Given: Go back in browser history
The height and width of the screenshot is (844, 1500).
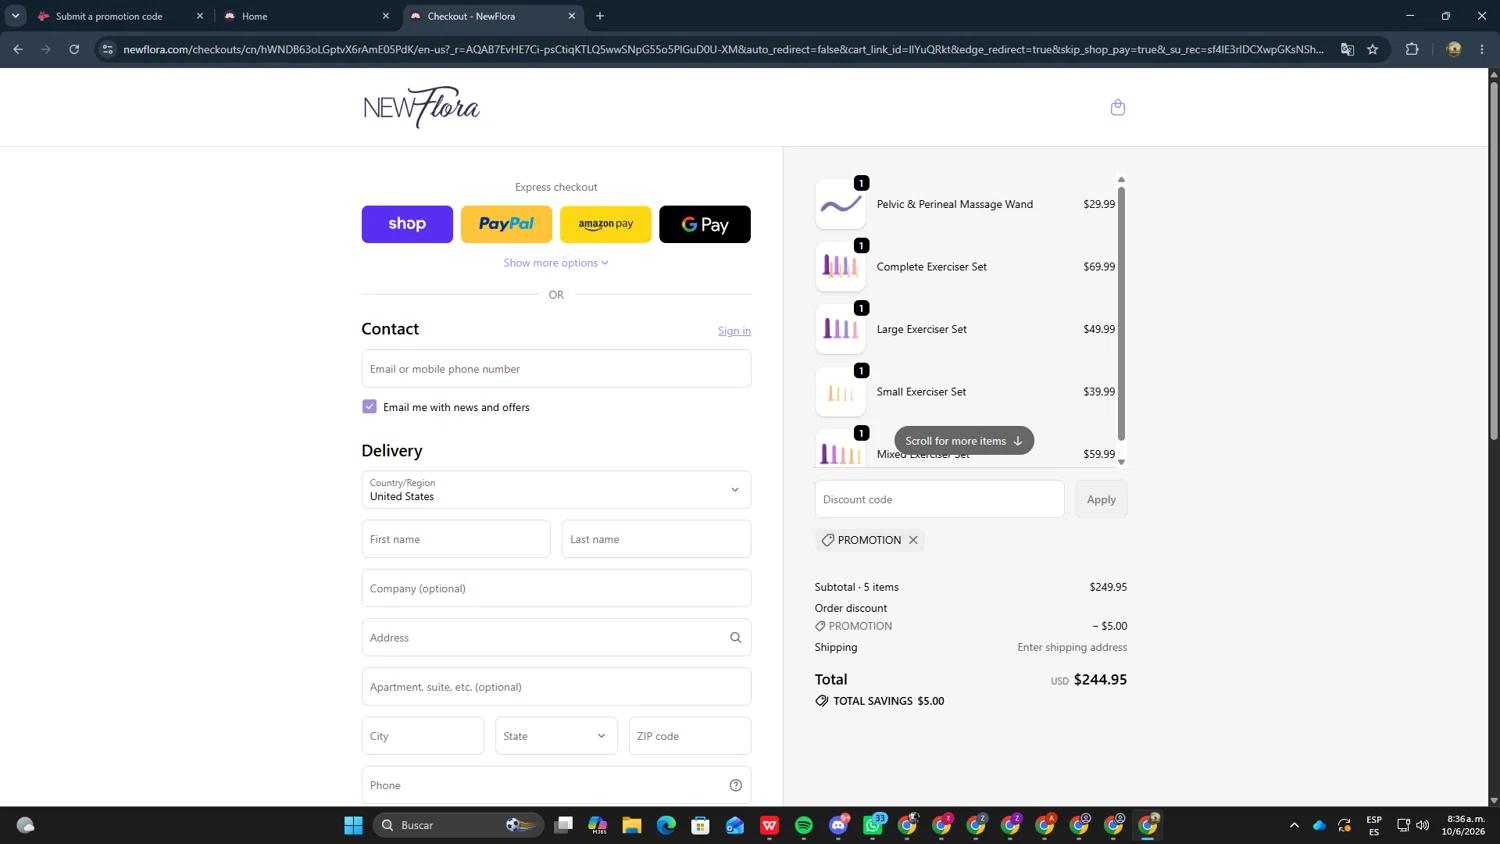Looking at the screenshot, I should (18, 49).
